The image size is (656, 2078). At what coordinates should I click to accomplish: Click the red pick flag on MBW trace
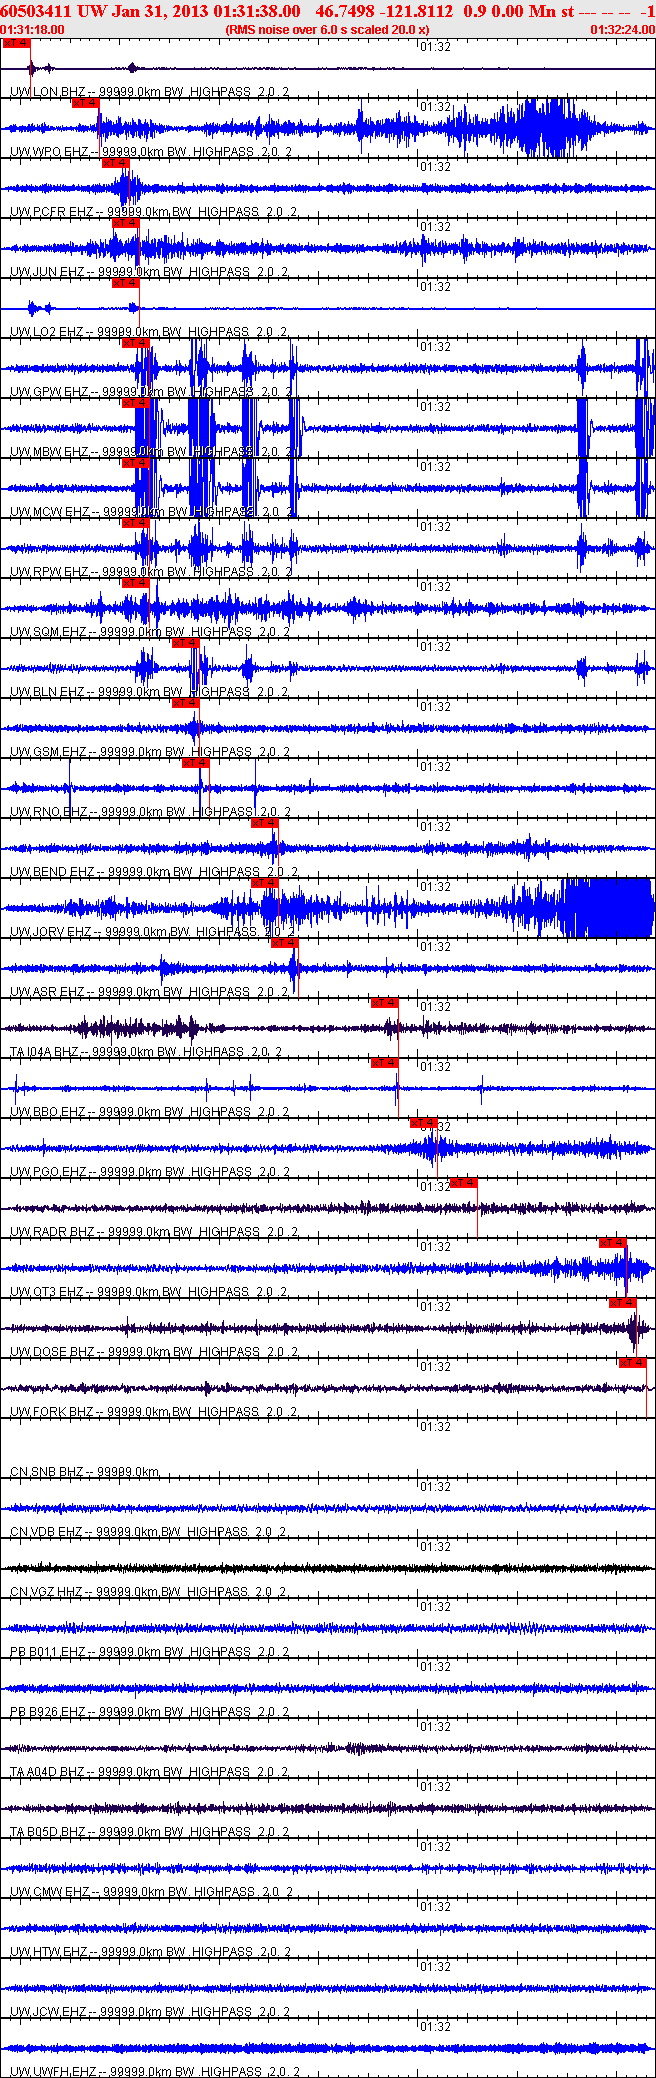[136, 403]
